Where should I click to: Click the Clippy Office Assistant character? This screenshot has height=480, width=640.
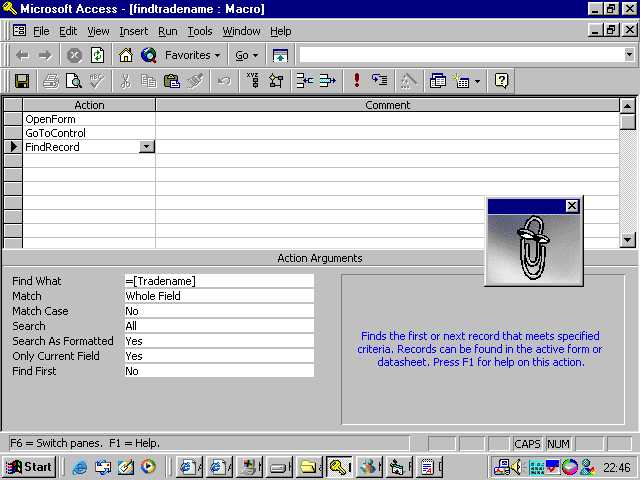coord(533,247)
